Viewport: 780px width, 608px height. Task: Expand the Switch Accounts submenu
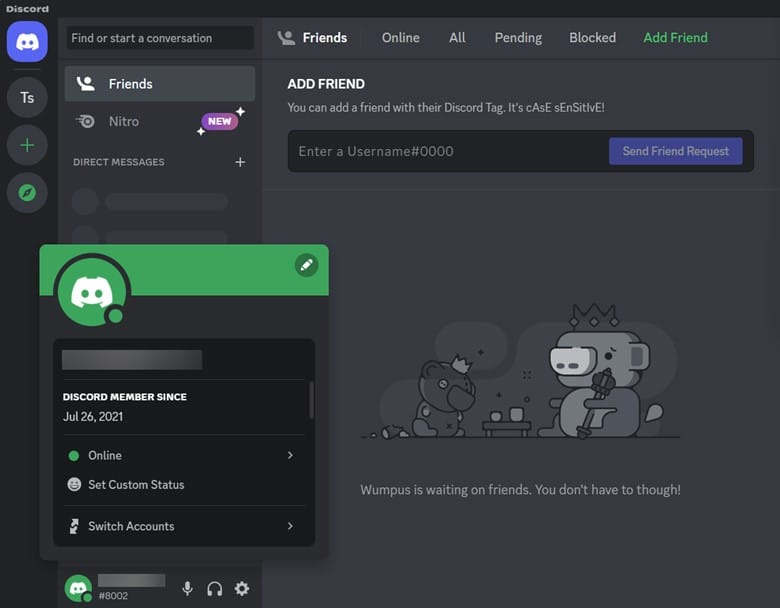[184, 526]
